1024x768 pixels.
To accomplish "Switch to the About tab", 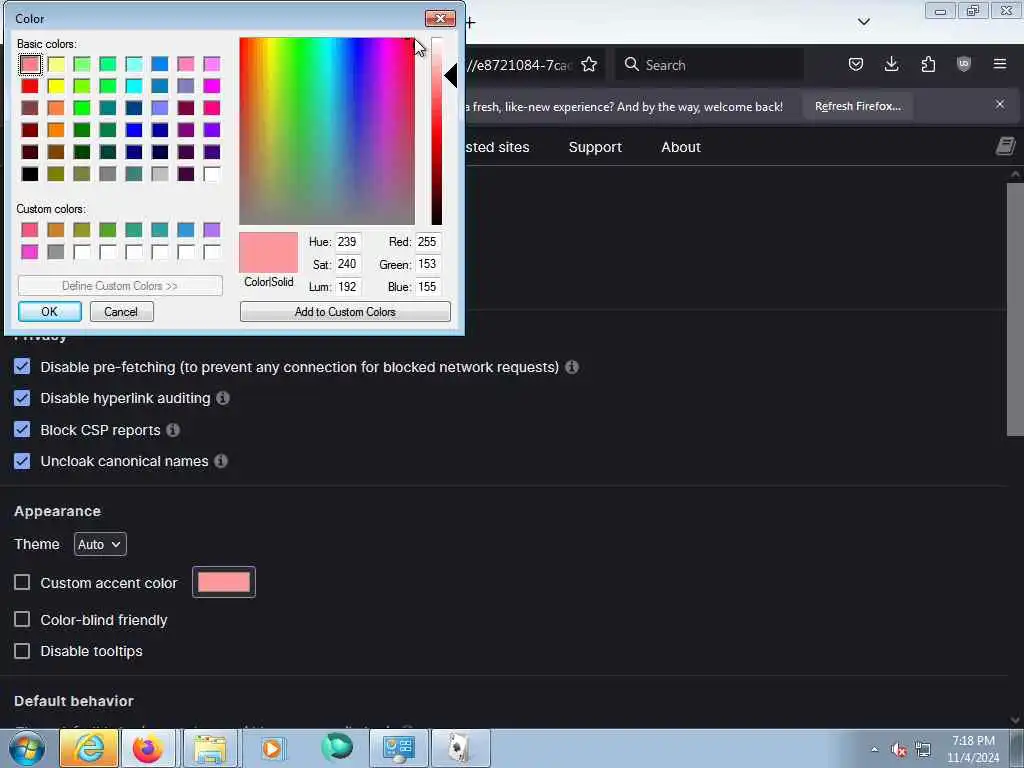I will pyautogui.click(x=680, y=147).
